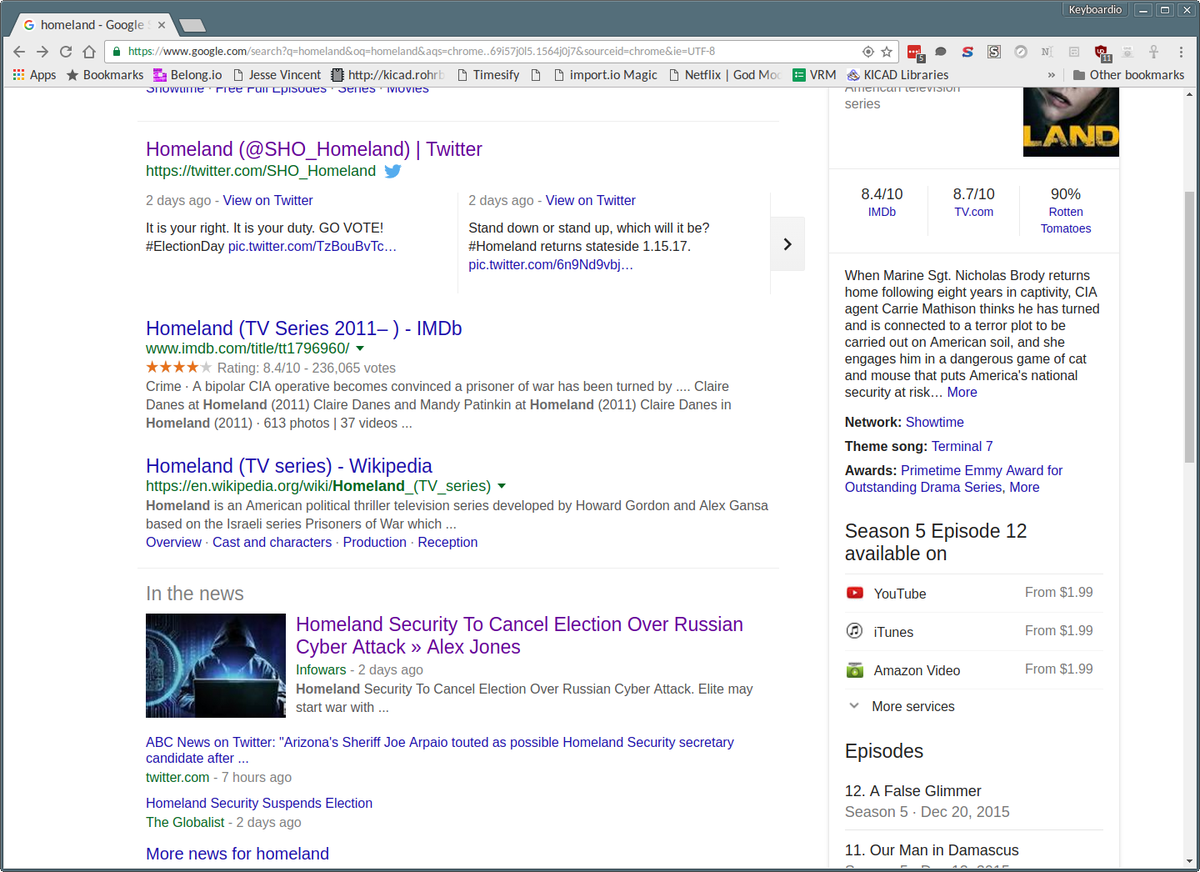
Task: Expand description with the More link
Action: pyautogui.click(x=962, y=392)
